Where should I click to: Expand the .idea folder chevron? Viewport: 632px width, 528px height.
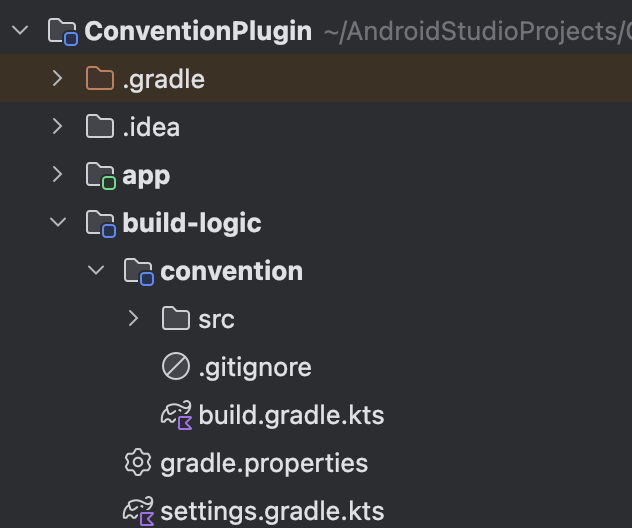click(58, 127)
